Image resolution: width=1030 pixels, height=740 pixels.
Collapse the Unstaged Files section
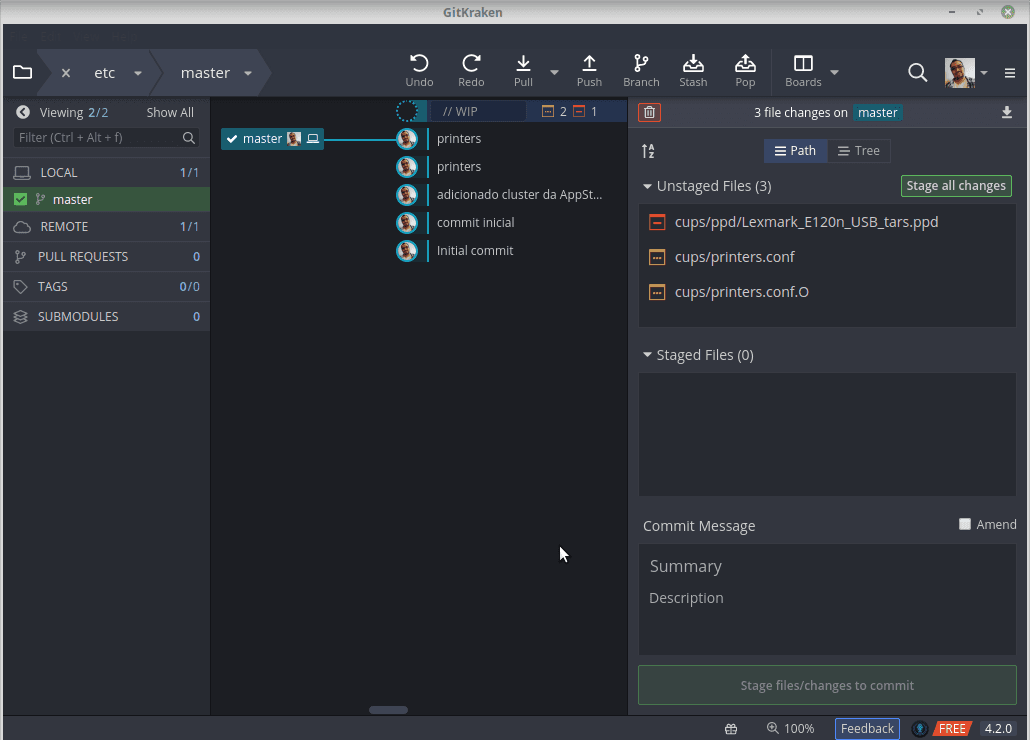tap(648, 186)
